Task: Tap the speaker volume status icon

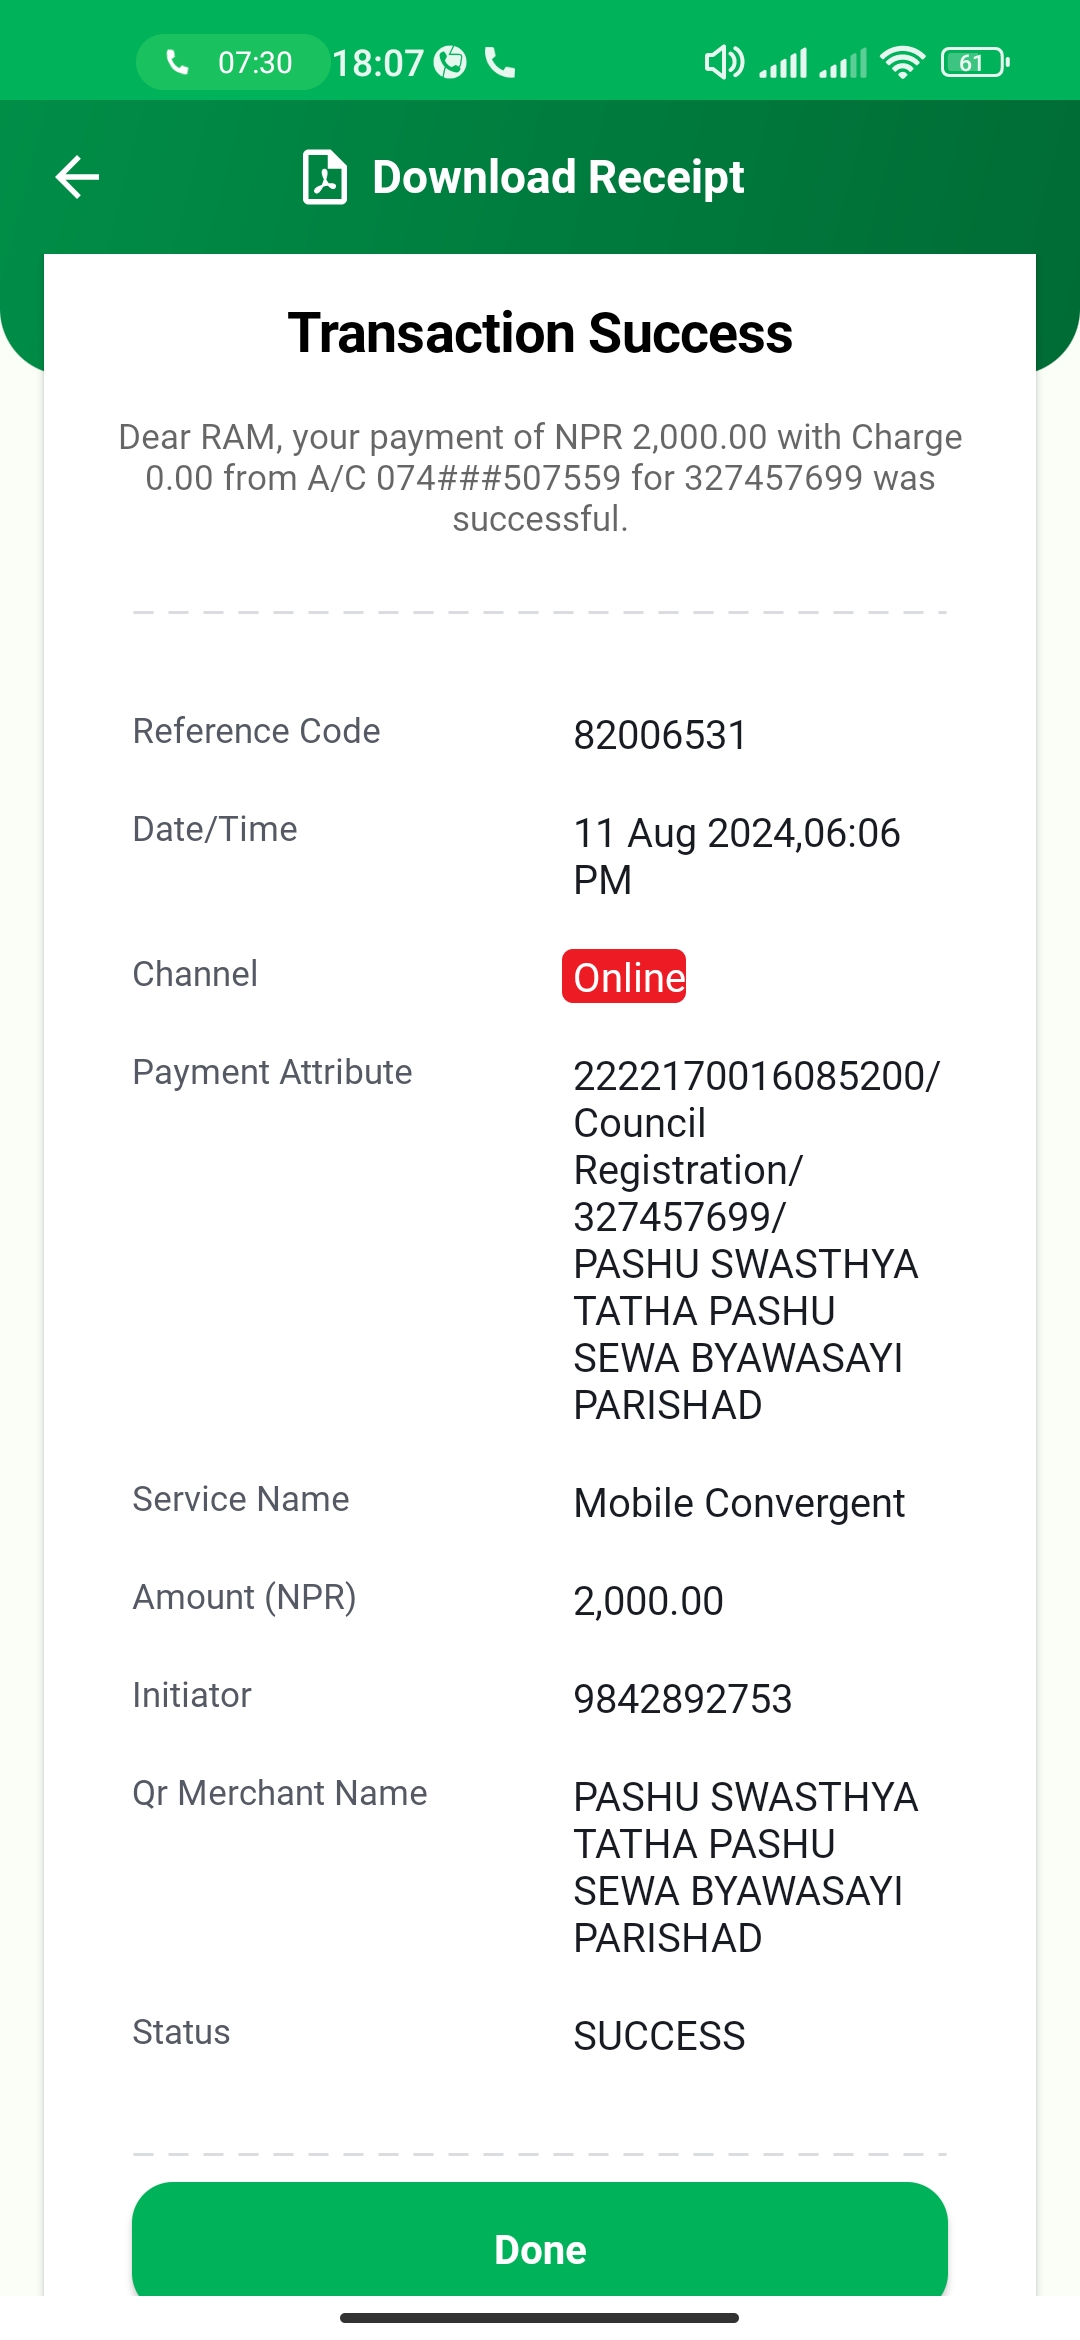Action: [x=724, y=62]
